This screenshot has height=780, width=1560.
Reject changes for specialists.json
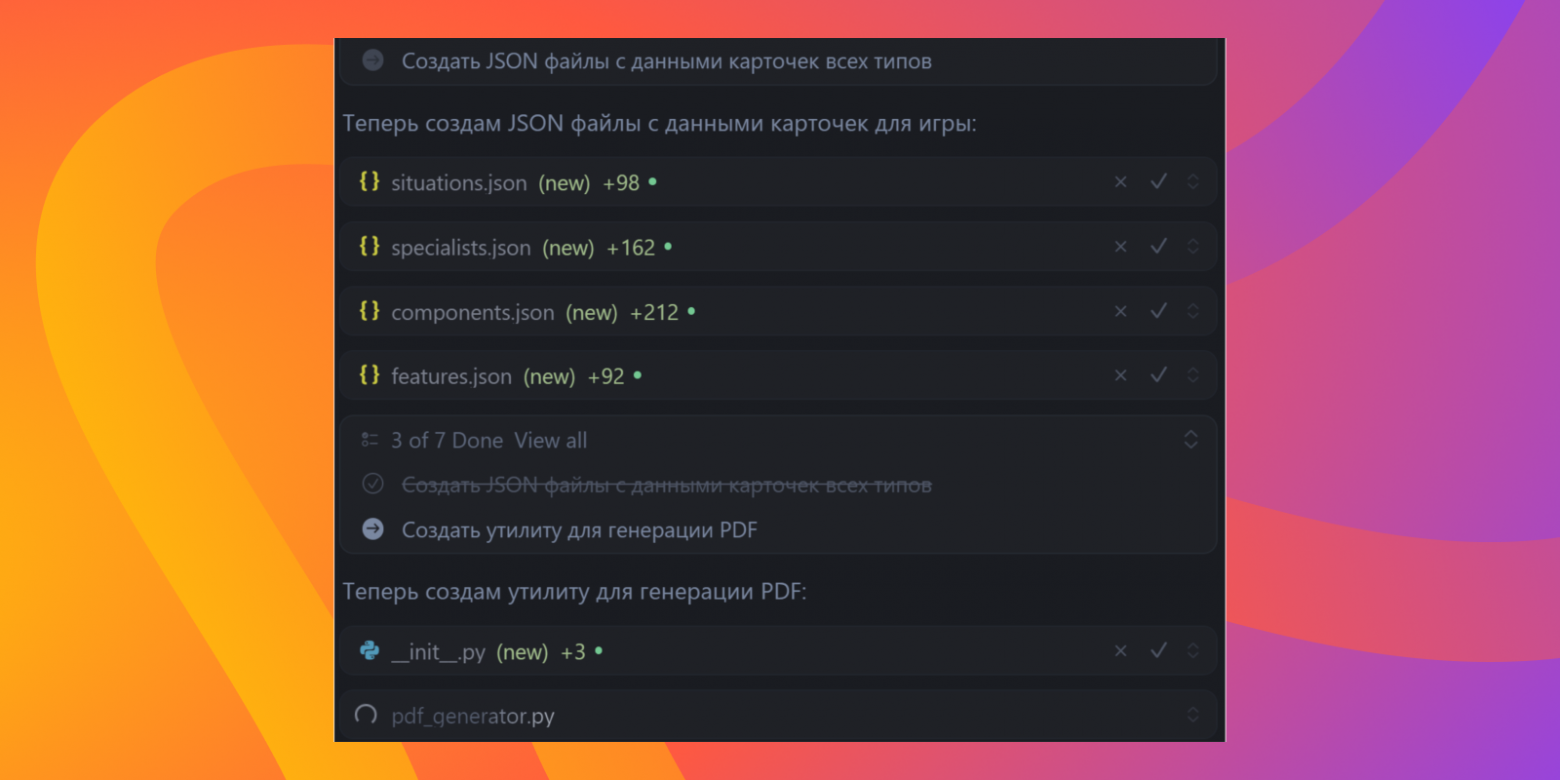pos(1120,247)
